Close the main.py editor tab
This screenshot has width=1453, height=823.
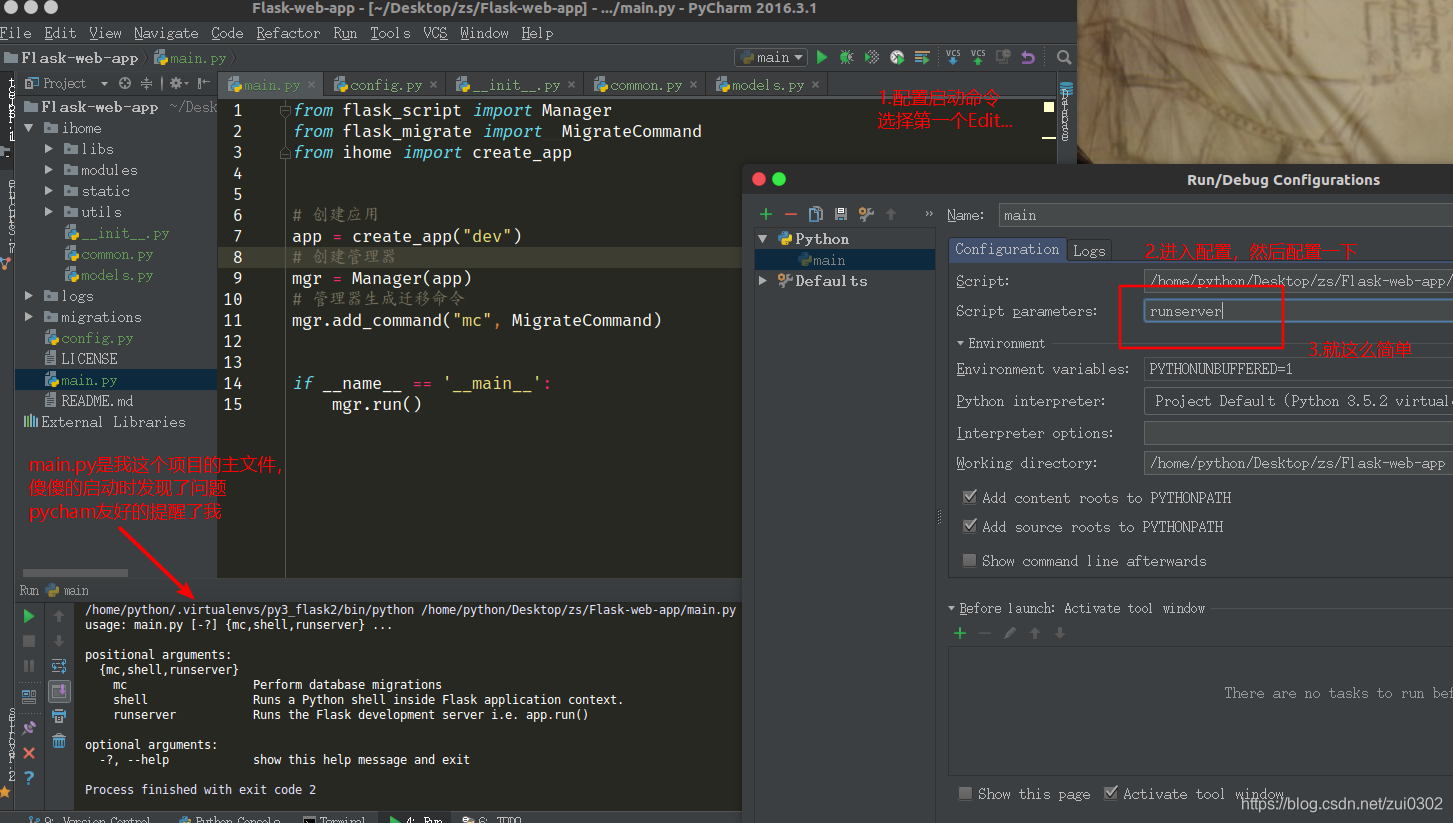tap(312, 86)
